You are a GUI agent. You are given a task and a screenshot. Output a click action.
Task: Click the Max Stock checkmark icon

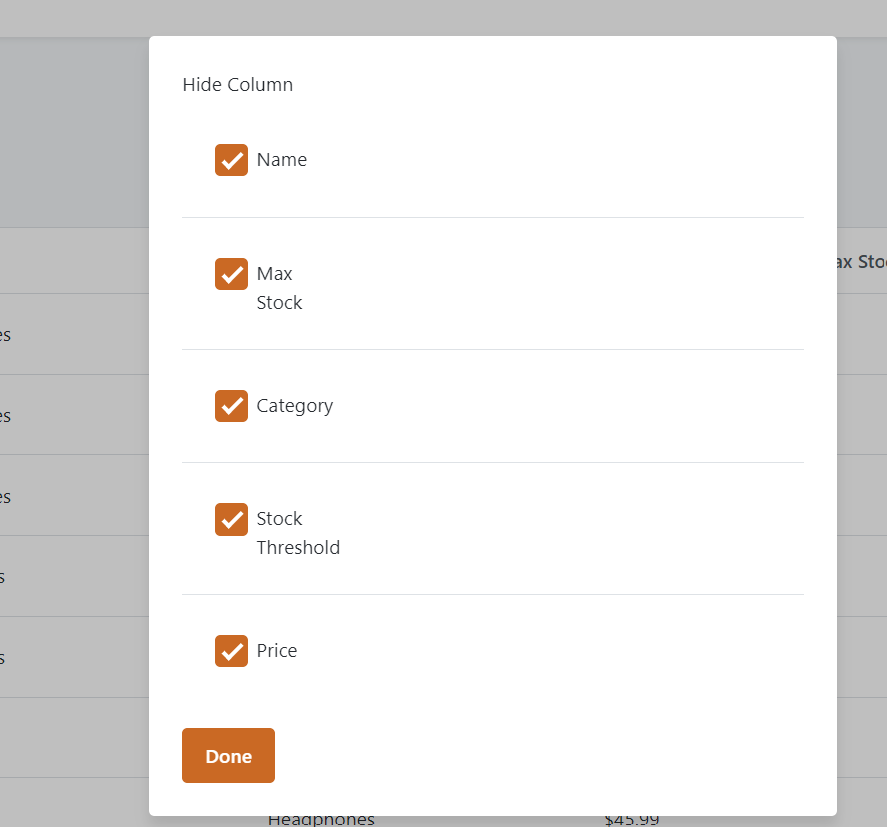pos(231,273)
